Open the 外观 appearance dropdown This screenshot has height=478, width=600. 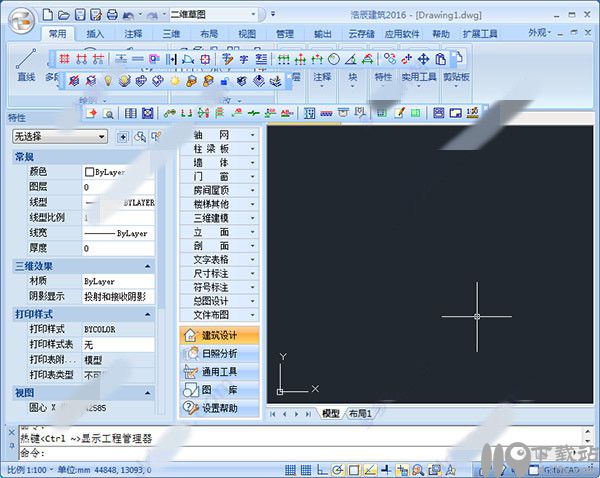(x=540, y=33)
